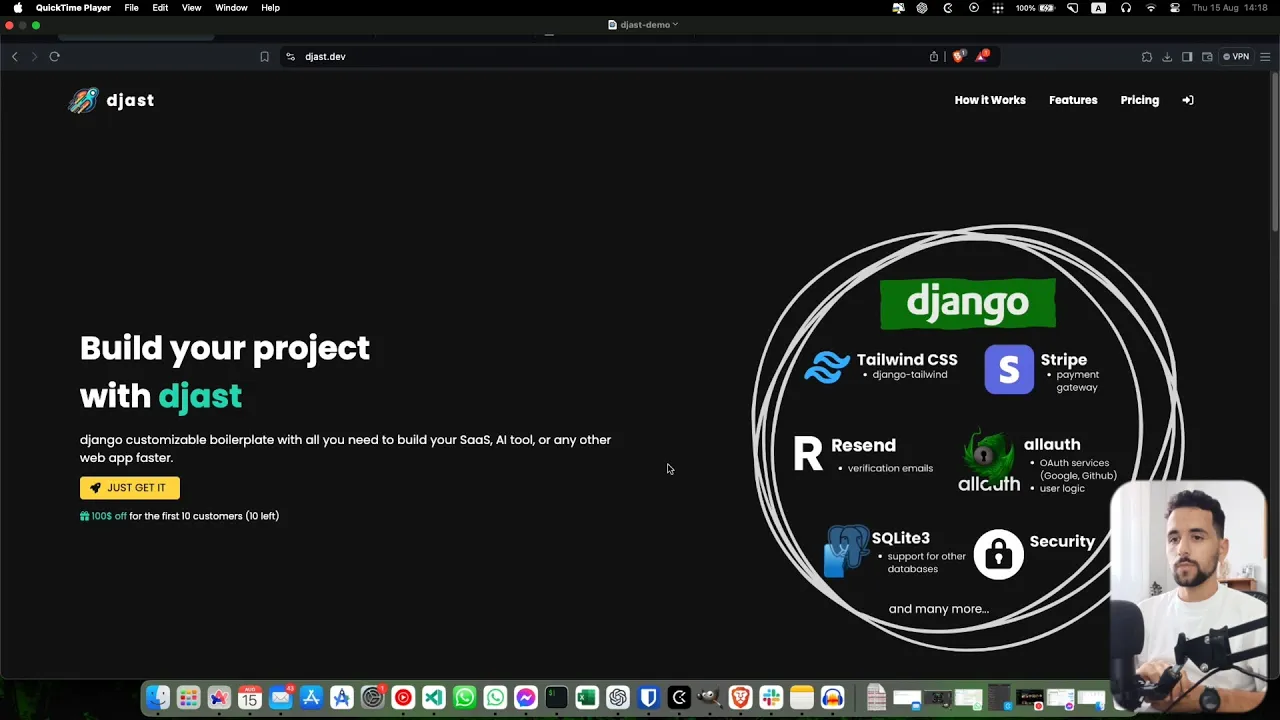Click the Resend R icon
Image resolution: width=1280 pixels, height=720 pixels.
point(808,453)
